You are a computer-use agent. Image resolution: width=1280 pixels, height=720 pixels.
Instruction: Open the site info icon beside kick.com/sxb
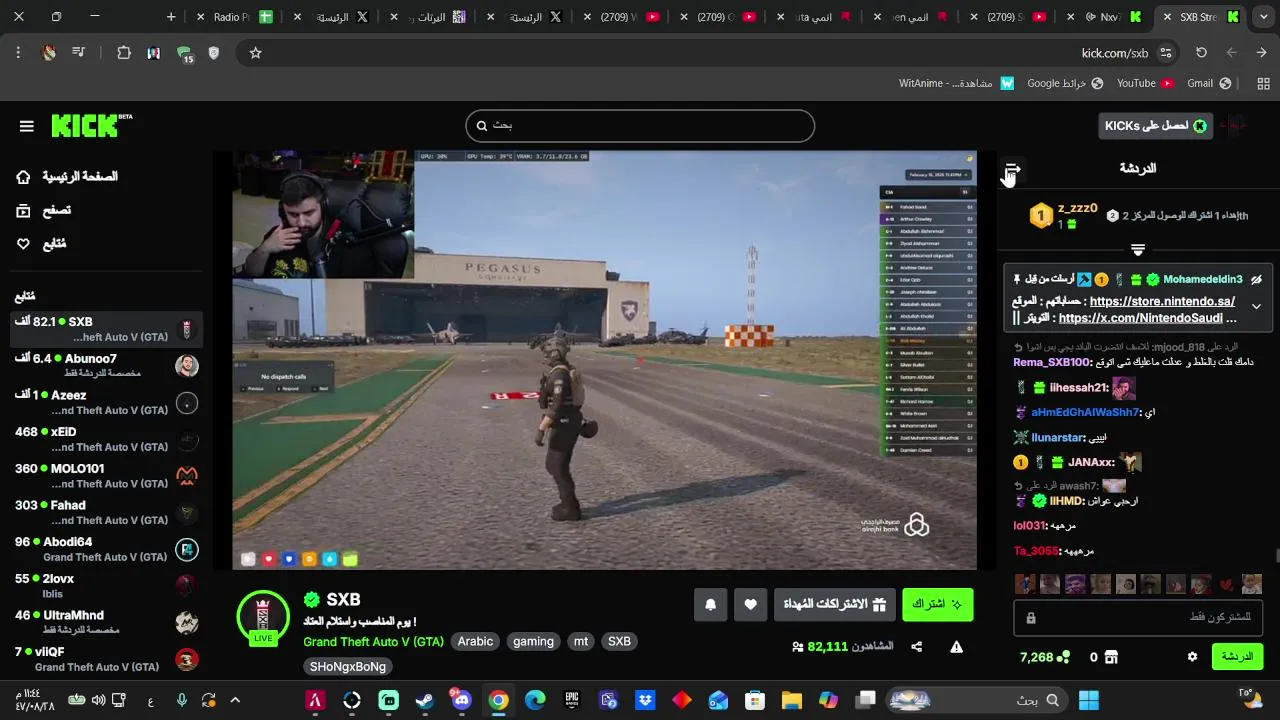(x=1166, y=53)
